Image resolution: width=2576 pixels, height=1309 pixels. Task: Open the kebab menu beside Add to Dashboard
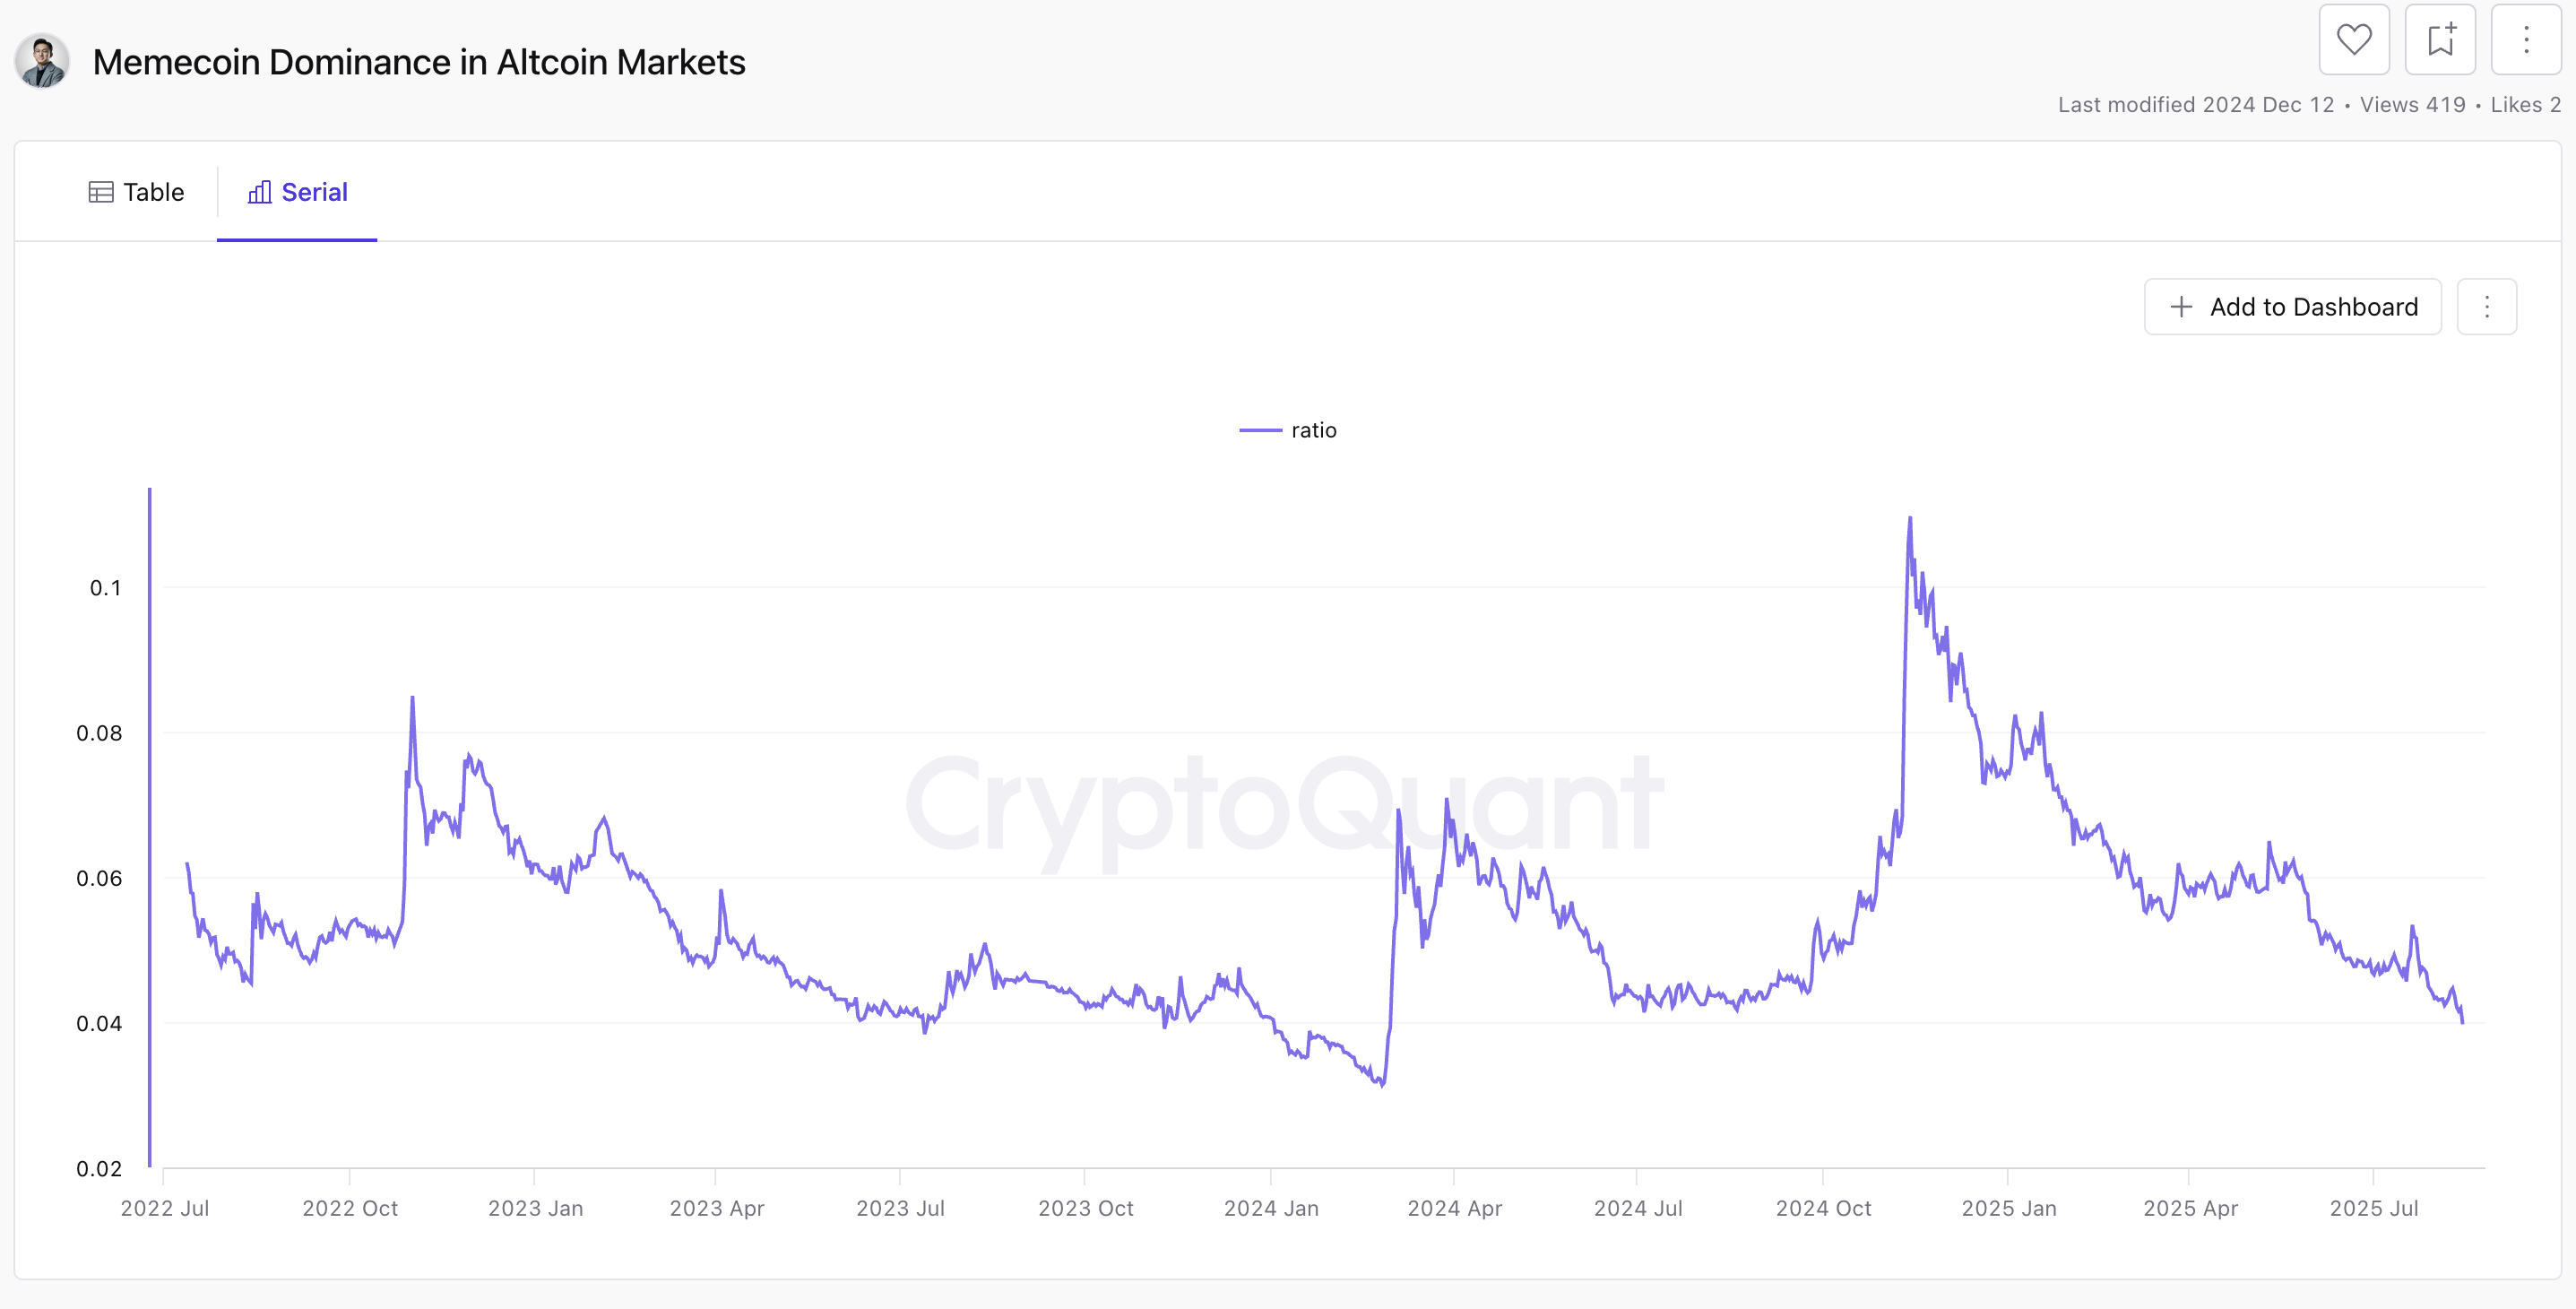click(2487, 307)
